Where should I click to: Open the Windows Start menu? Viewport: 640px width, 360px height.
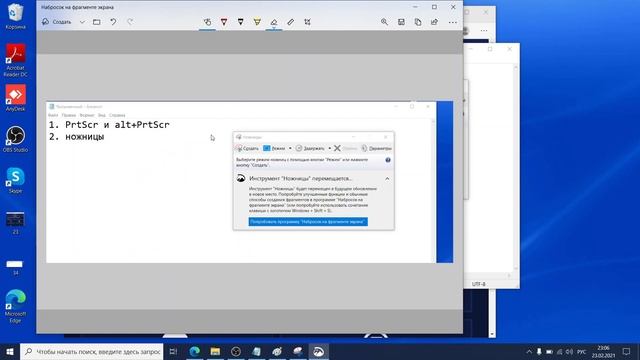click(x=10, y=351)
